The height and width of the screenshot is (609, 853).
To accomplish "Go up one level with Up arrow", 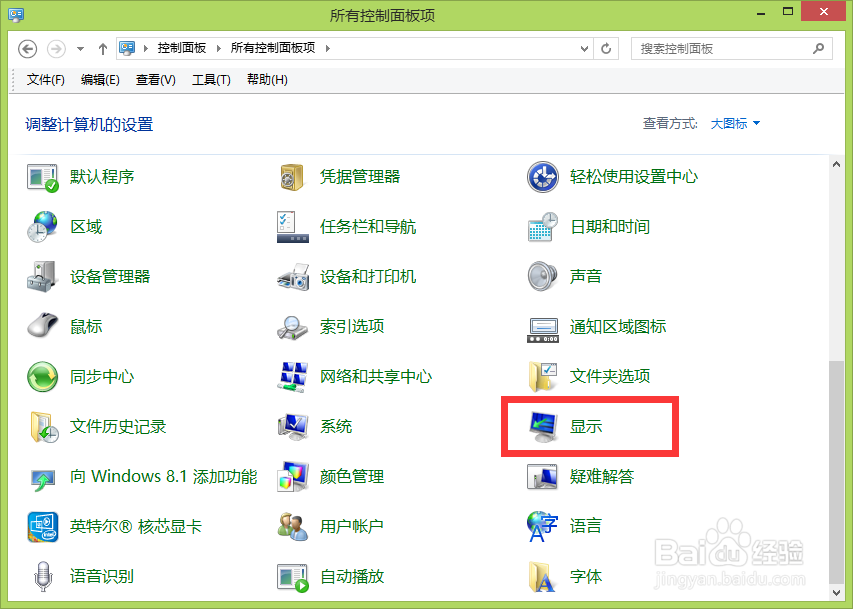I will [x=103, y=49].
